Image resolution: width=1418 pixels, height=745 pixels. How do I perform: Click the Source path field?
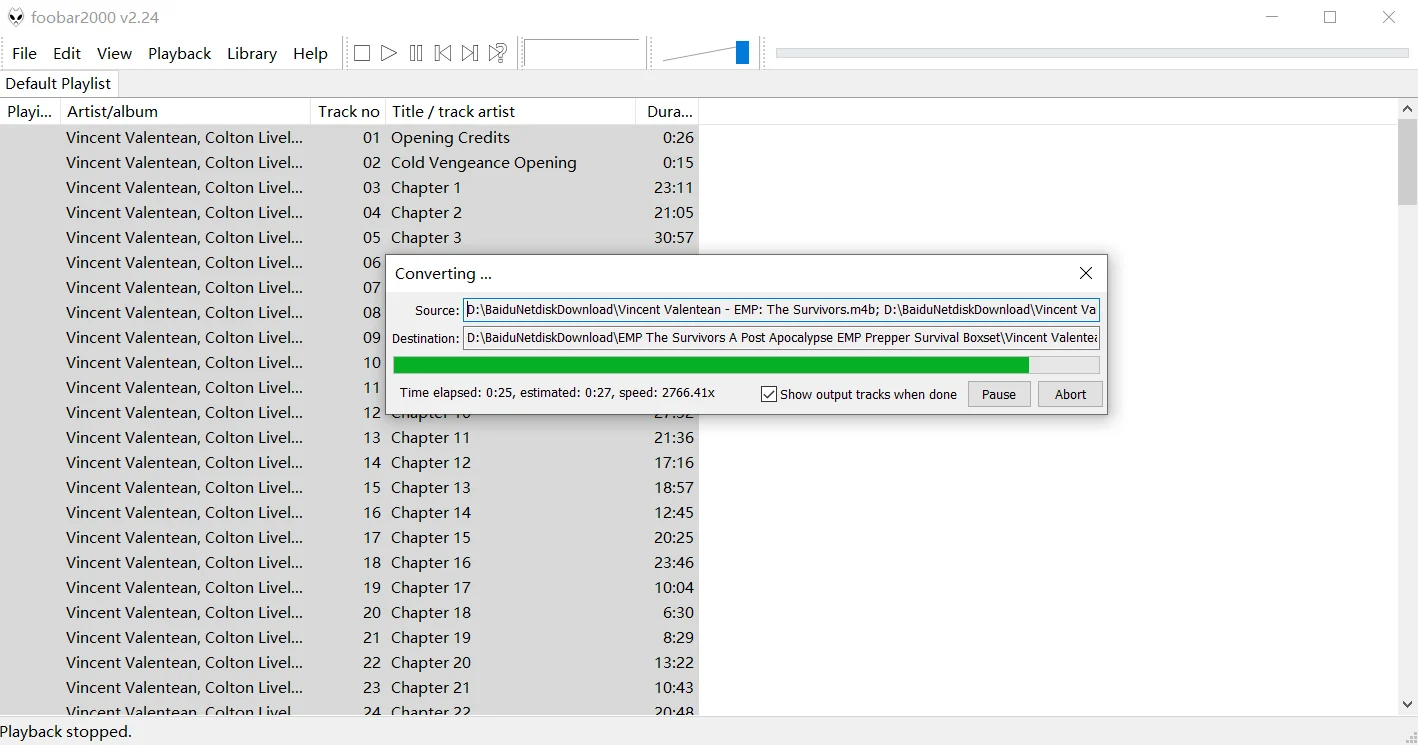tap(781, 310)
